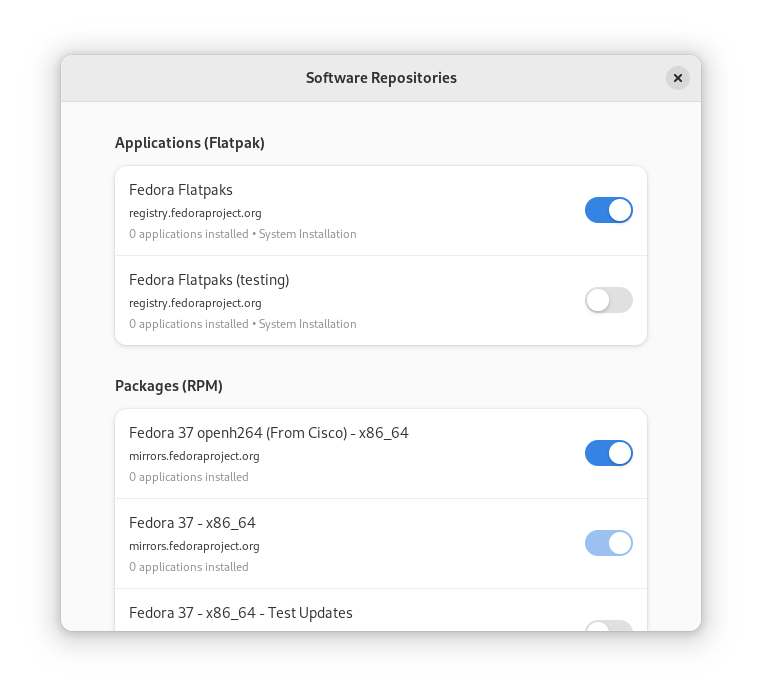Viewport: 762px width, 698px height.
Task: Click the Software Repositories window title
Action: [381, 78]
